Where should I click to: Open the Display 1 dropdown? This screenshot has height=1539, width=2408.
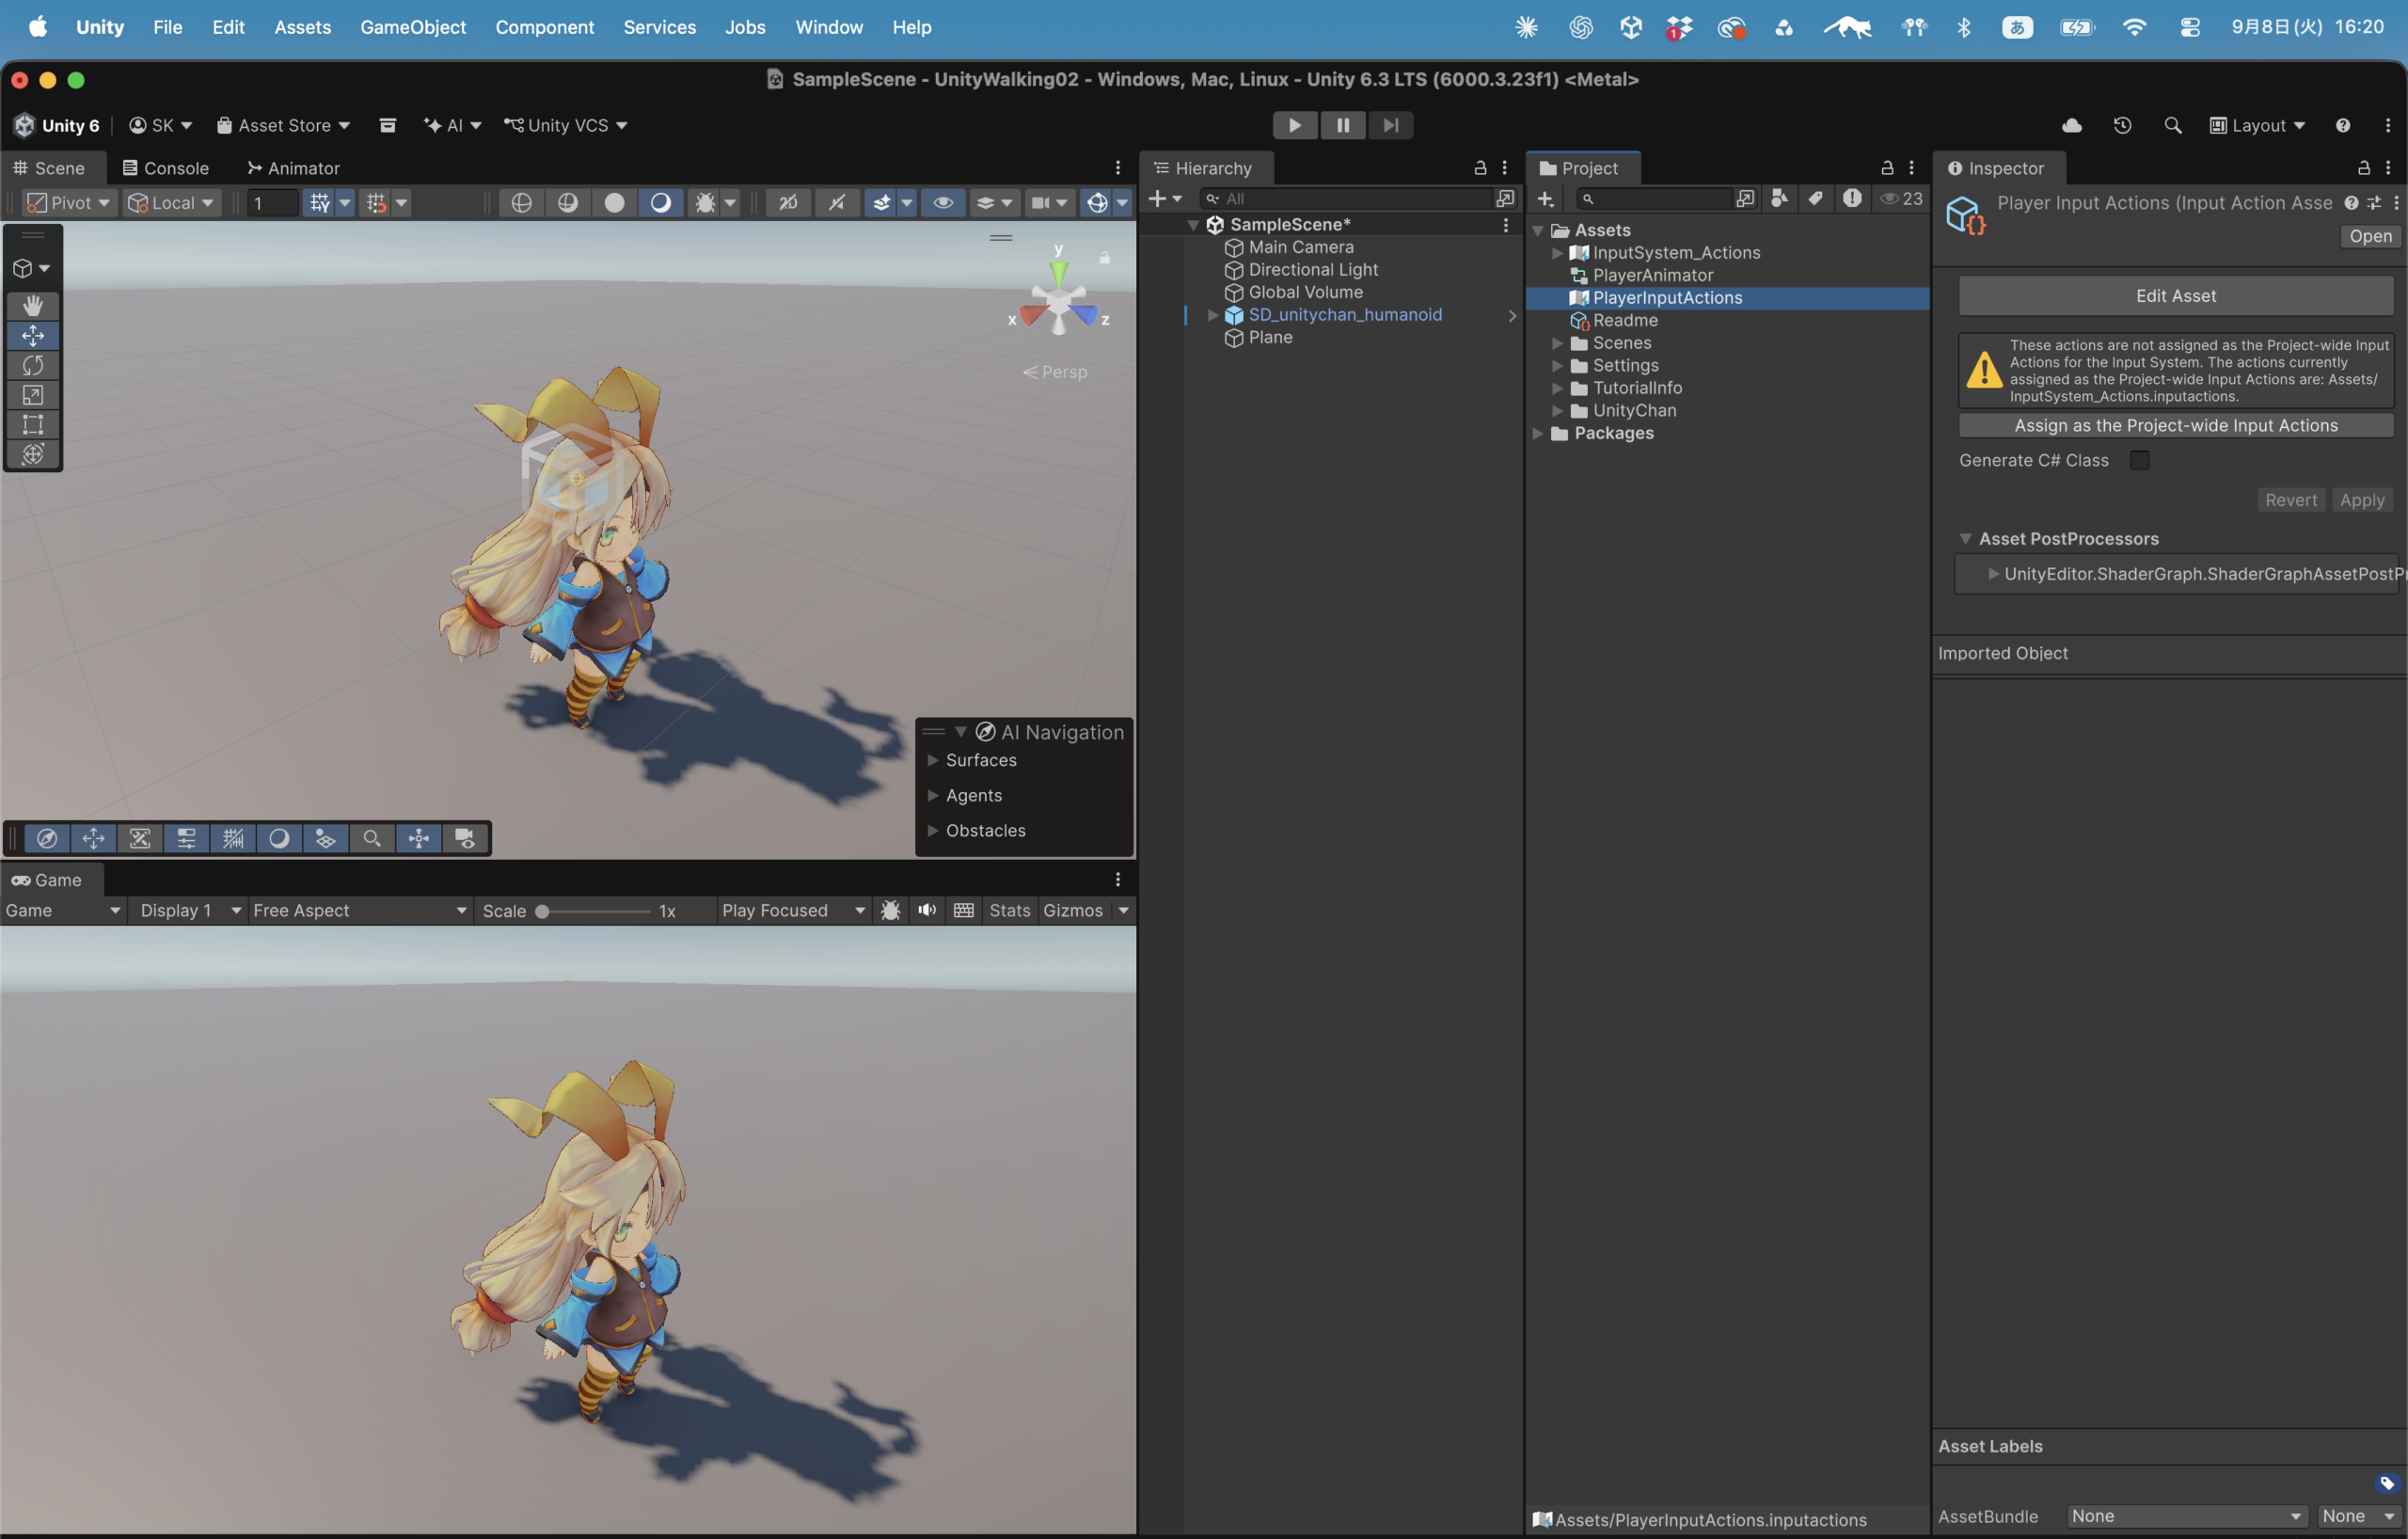tap(189, 910)
